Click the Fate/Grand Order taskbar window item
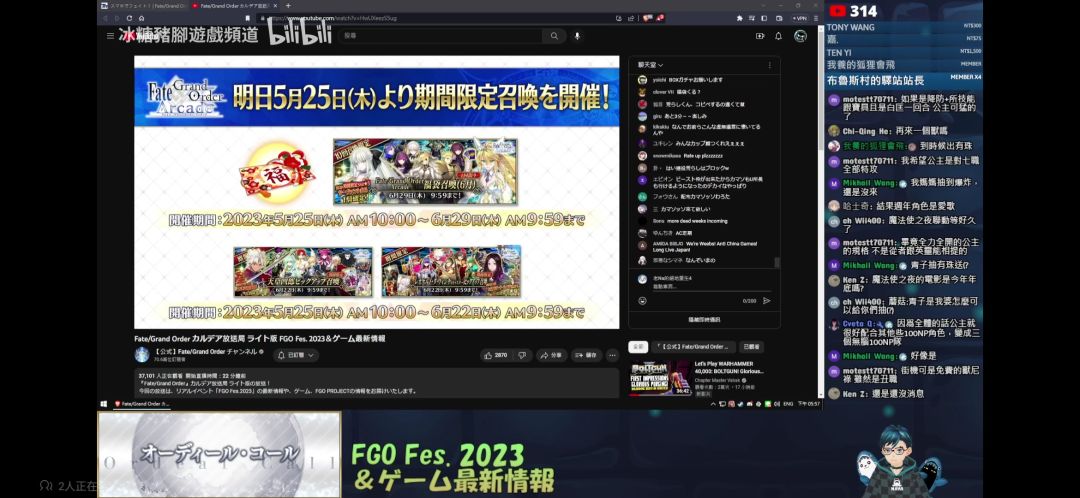This screenshot has width=1080, height=498. point(142,404)
